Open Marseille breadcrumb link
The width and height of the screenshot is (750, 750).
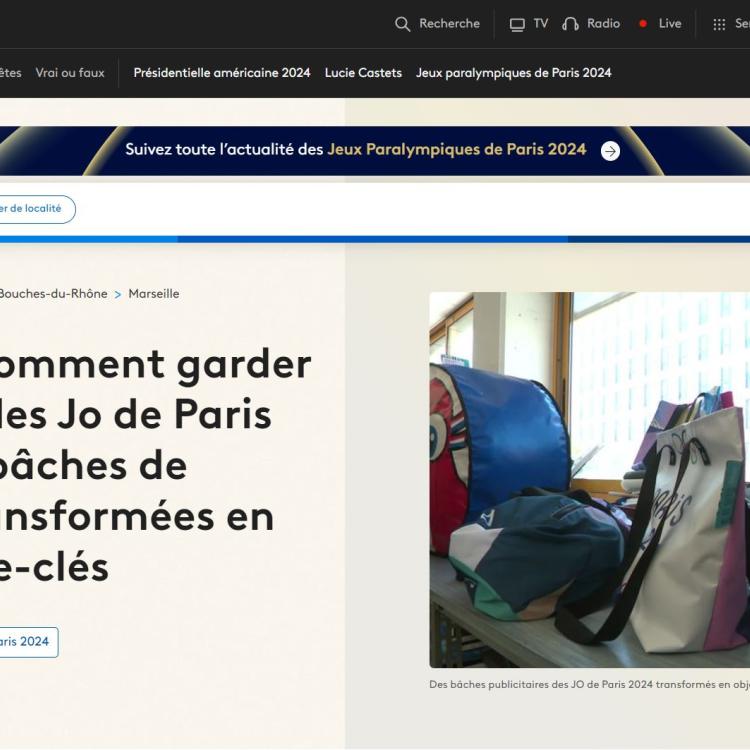pyautogui.click(x=154, y=294)
